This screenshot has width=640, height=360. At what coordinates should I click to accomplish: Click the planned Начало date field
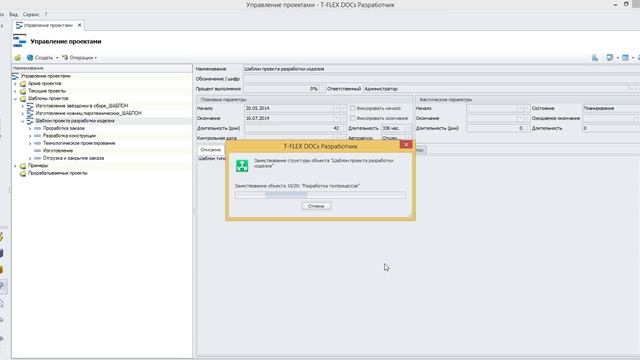(x=289, y=108)
